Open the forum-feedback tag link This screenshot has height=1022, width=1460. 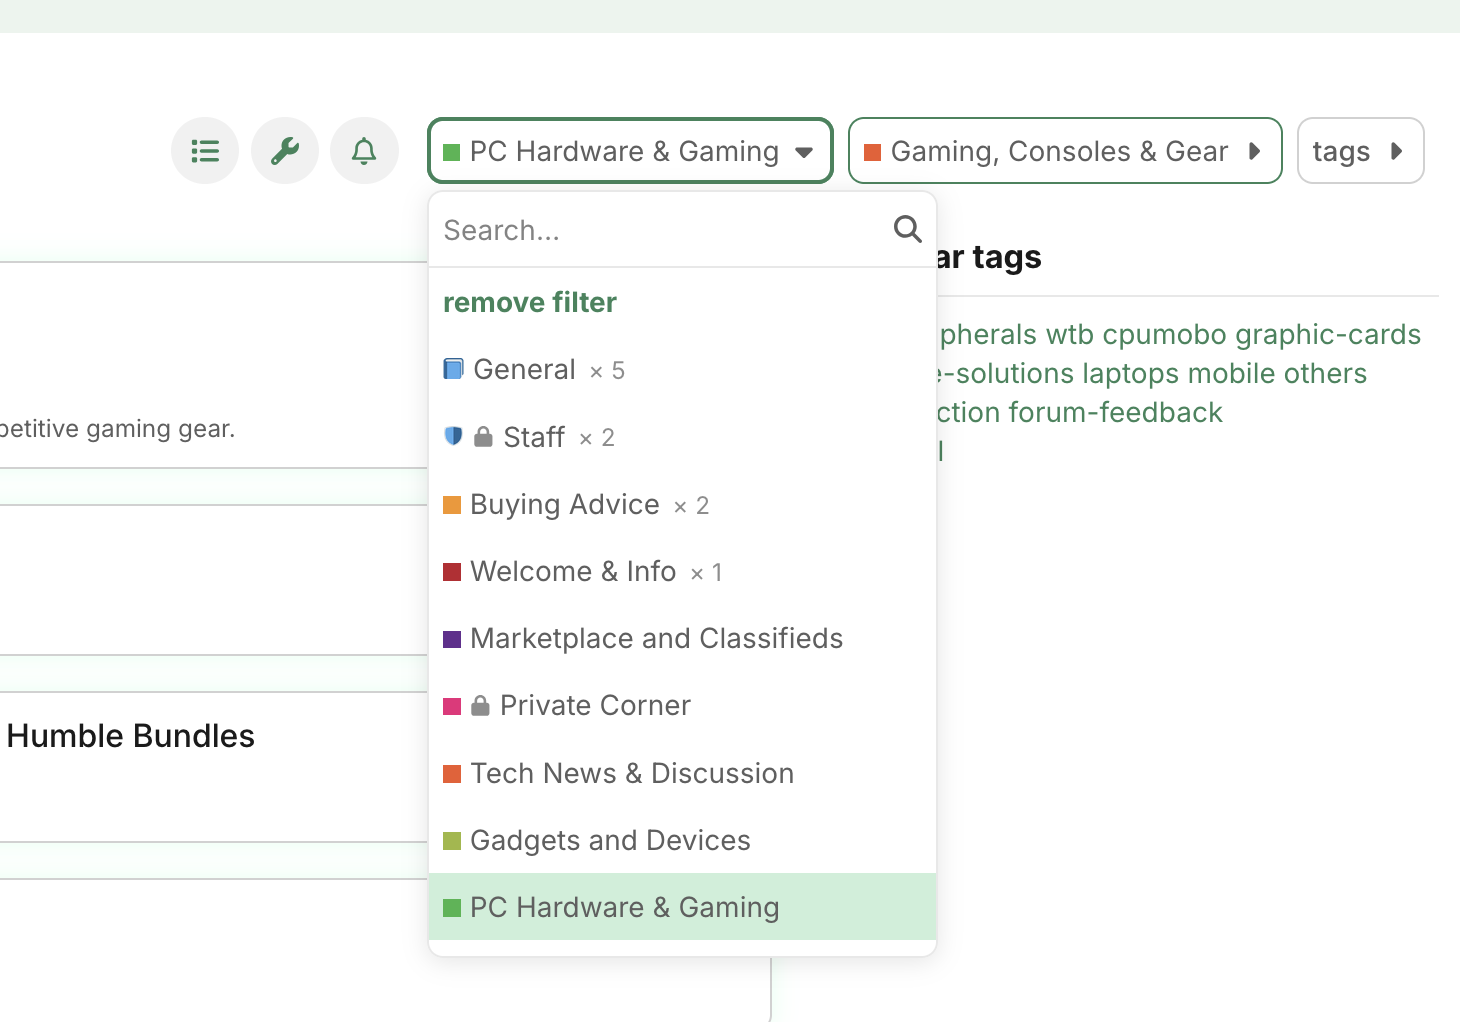point(1116,412)
